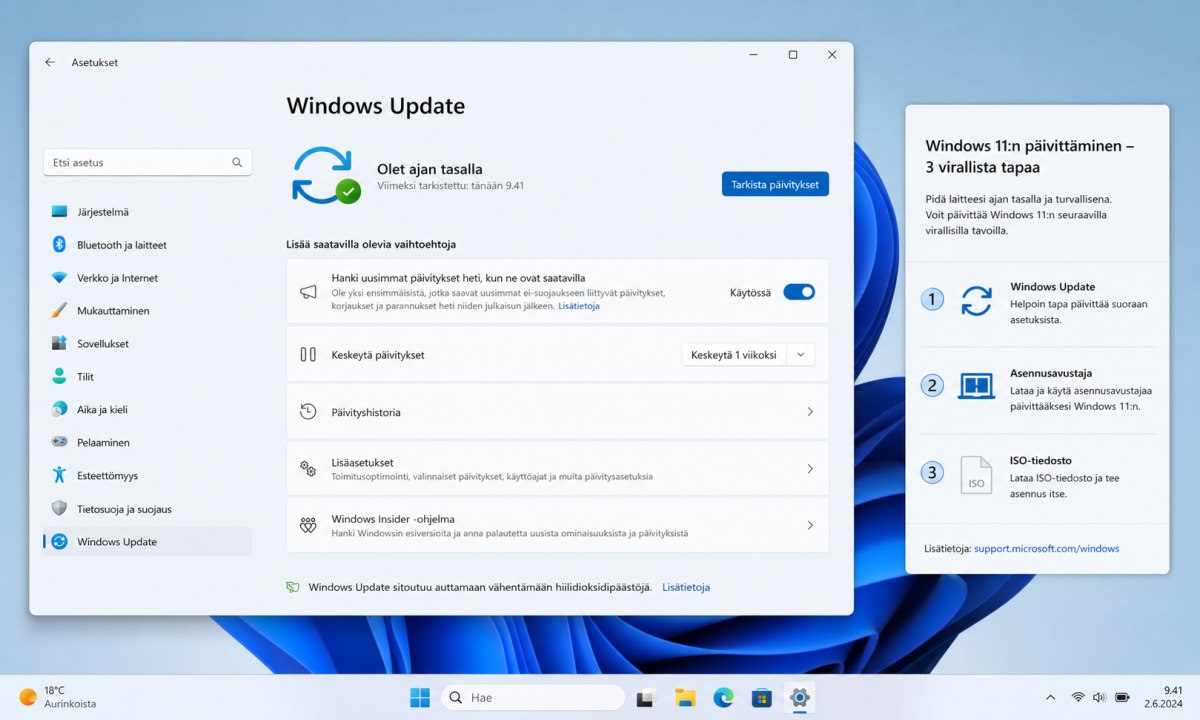Select Esteettömyys in sidebar
Viewport: 1200px width, 720px height.
point(147,476)
